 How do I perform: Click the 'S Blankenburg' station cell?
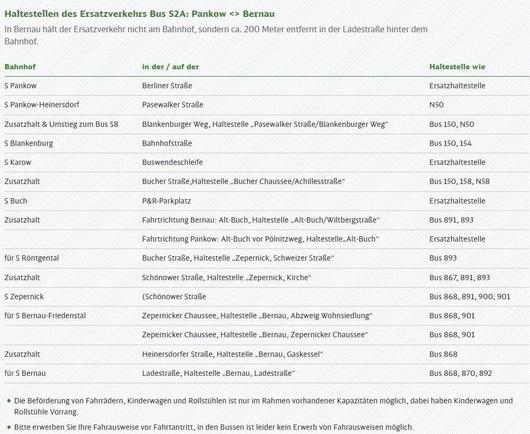tap(29, 143)
